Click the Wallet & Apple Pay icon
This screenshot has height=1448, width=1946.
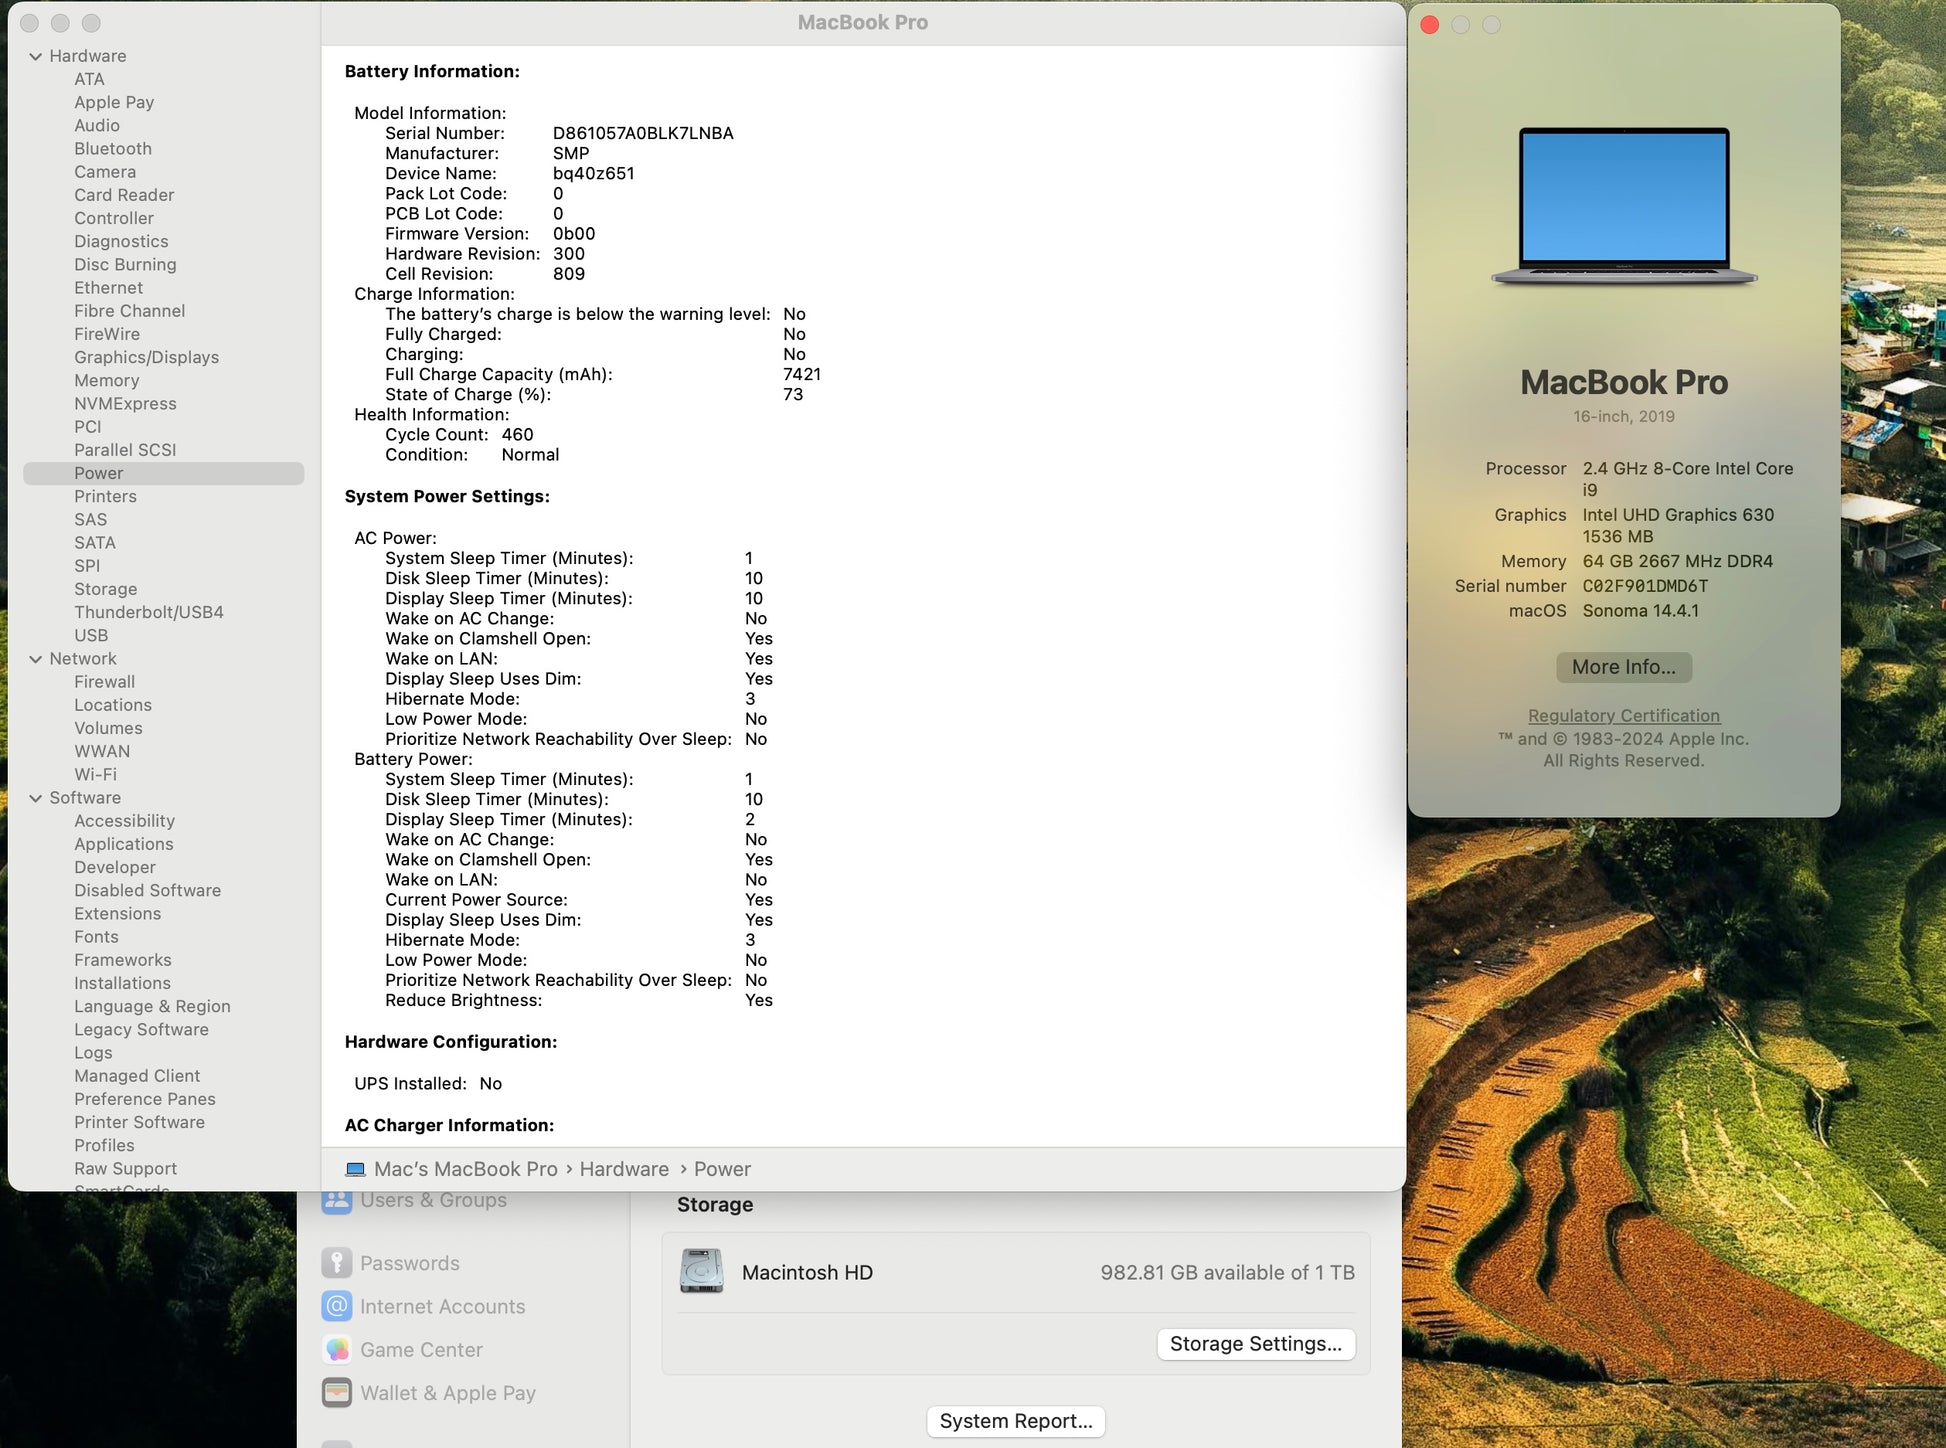337,1392
